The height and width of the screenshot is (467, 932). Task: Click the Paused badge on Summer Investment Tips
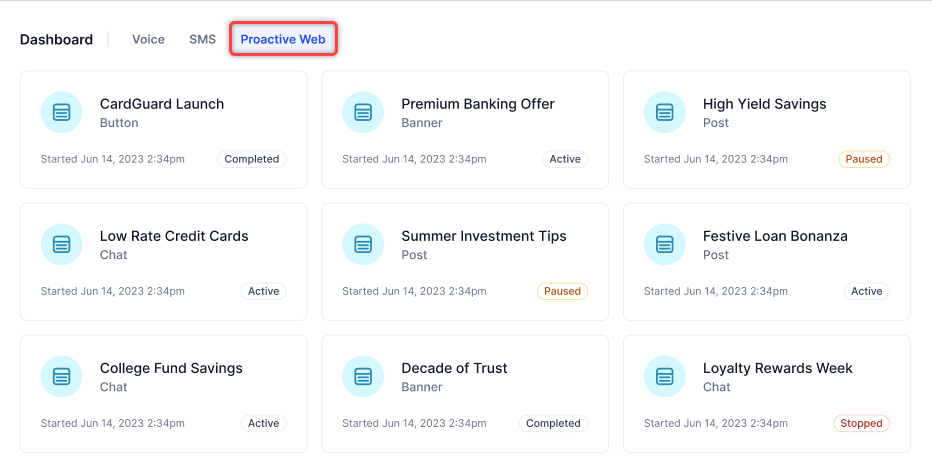[562, 291]
